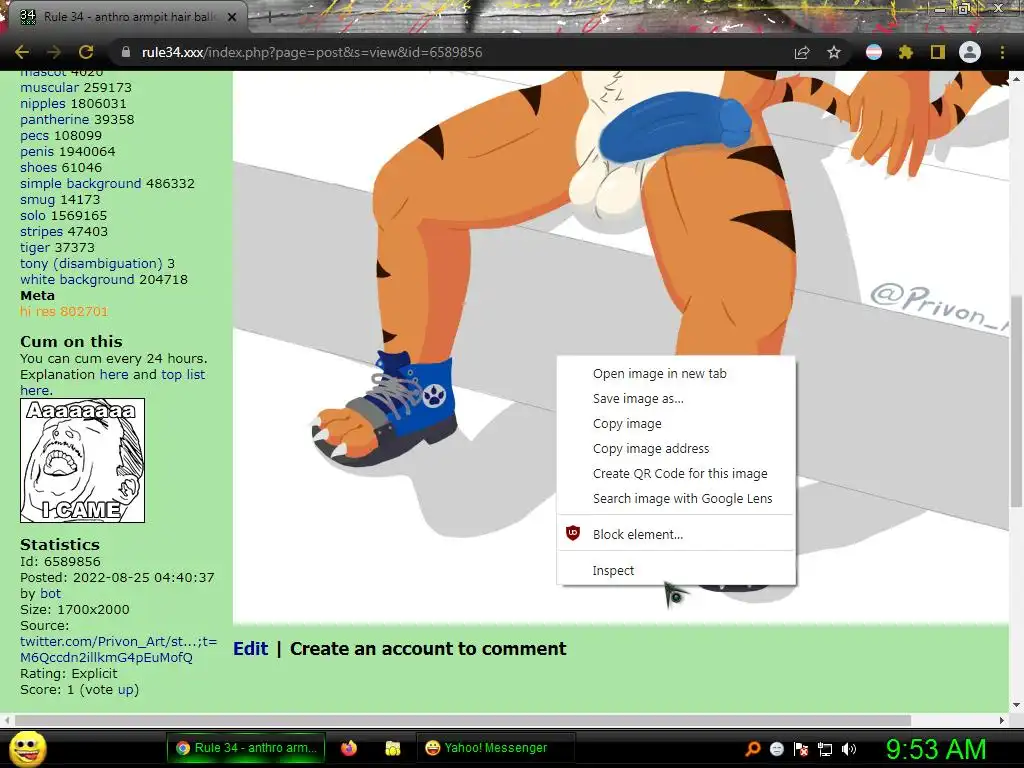Bookmark this page with the star icon
Viewport: 1024px width, 768px height.
(x=834, y=52)
